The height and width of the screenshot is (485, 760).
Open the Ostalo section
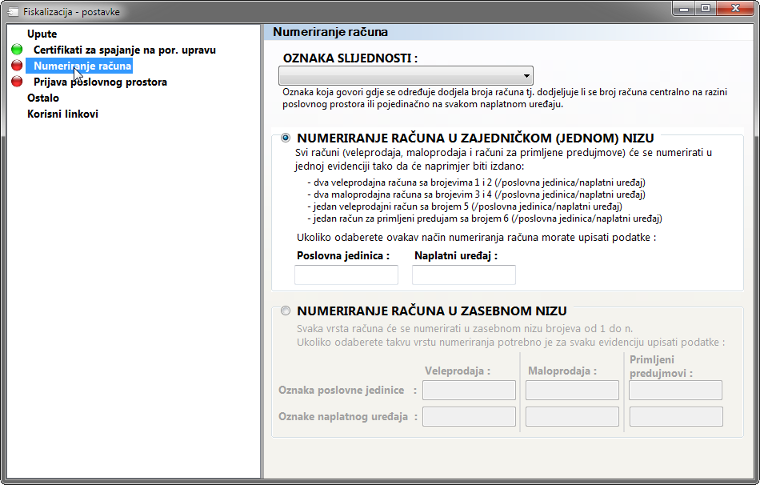point(43,98)
